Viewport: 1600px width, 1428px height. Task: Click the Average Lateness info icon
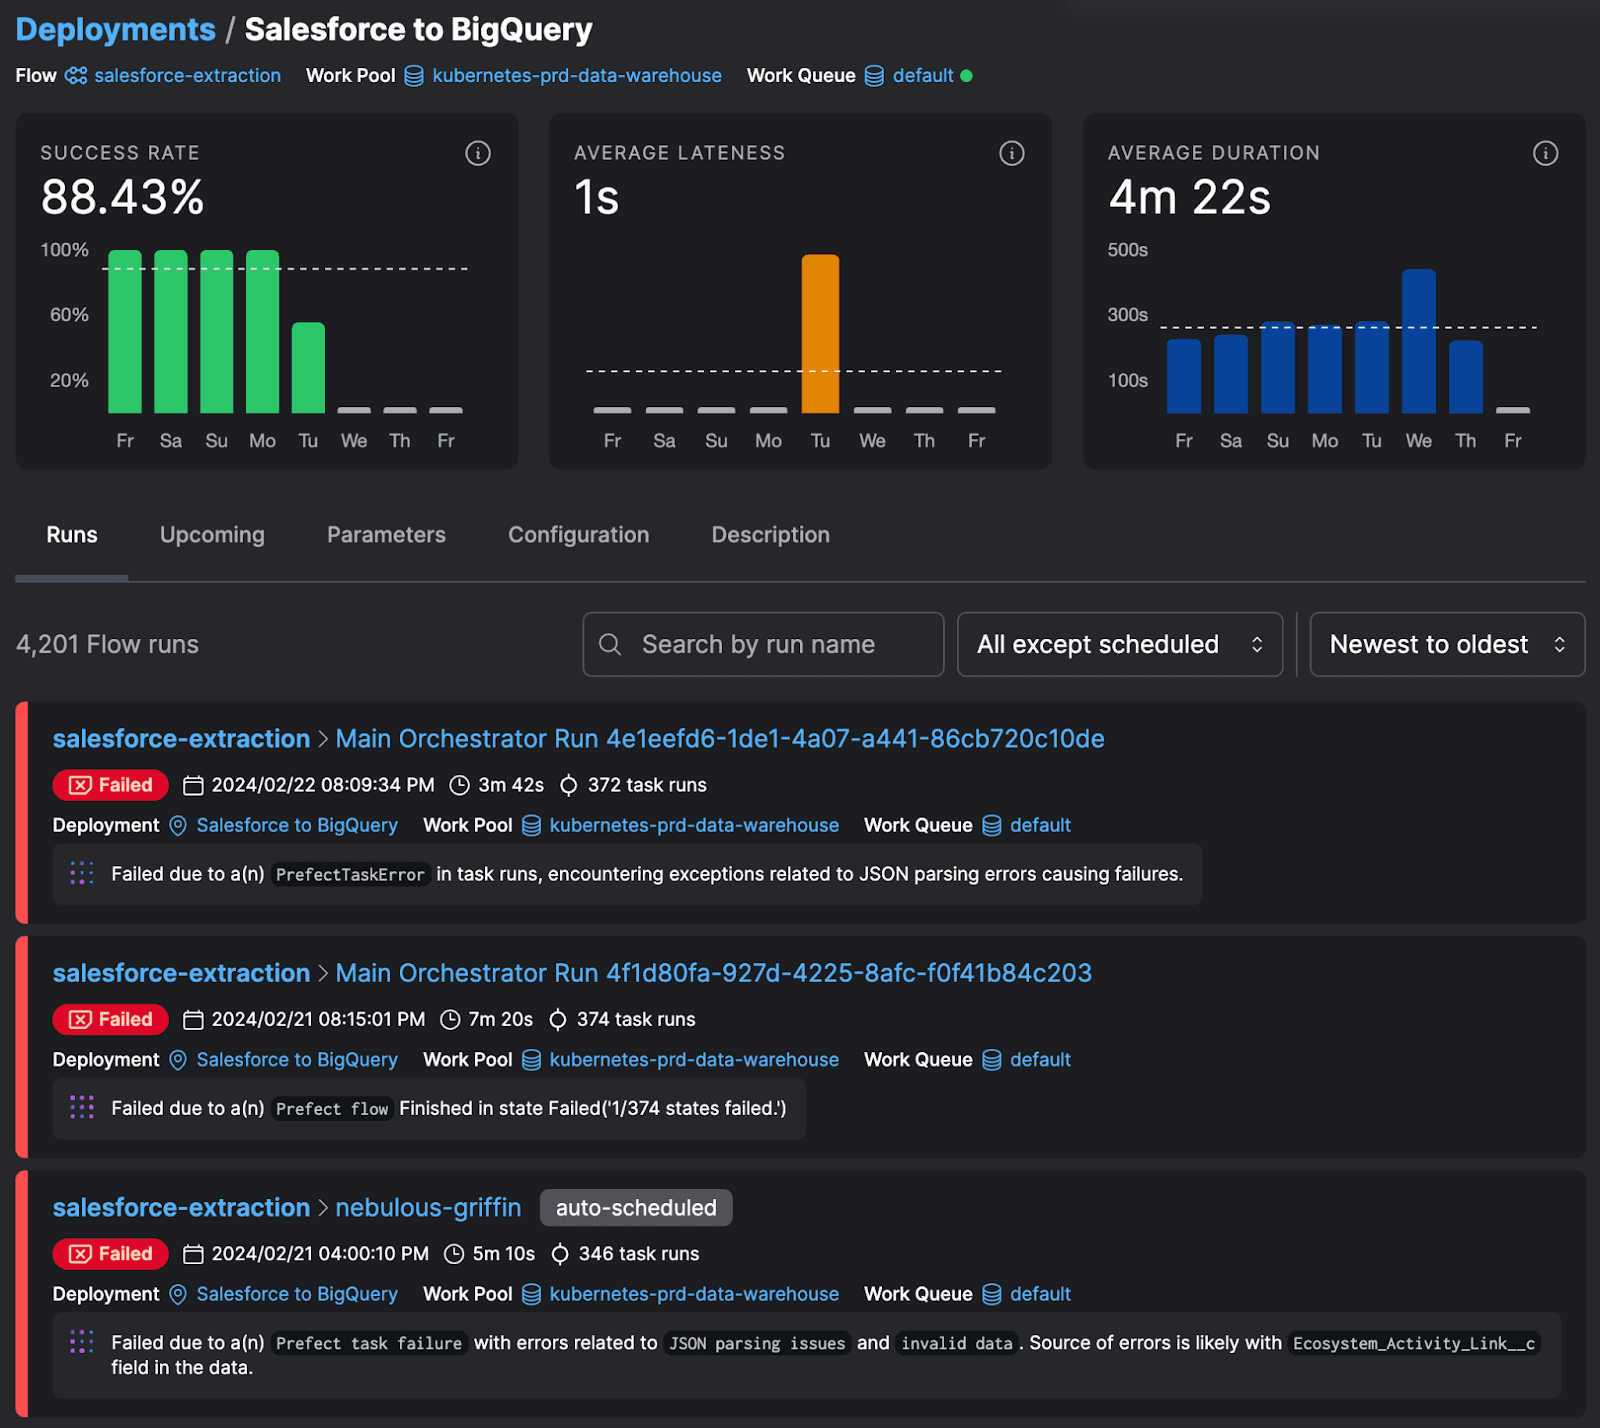(x=1011, y=153)
